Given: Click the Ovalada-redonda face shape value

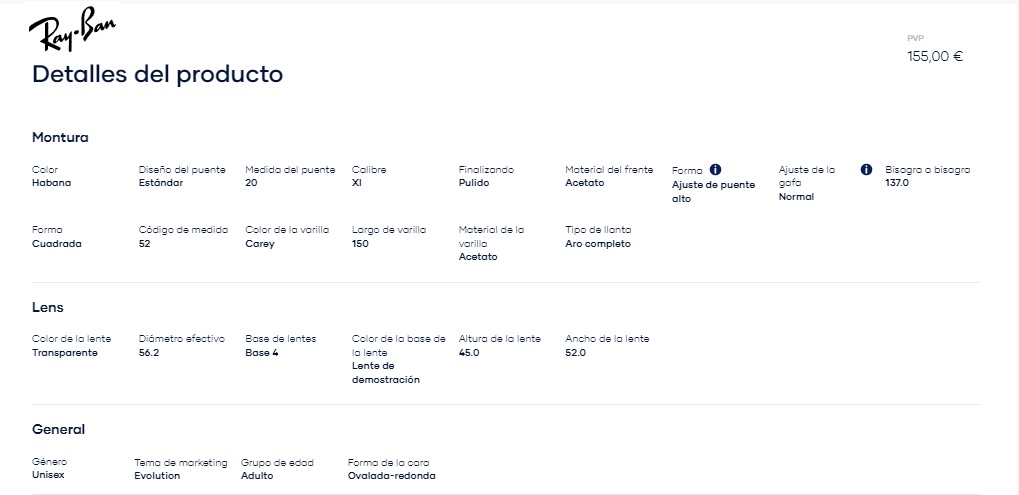Looking at the screenshot, I should (392, 476).
